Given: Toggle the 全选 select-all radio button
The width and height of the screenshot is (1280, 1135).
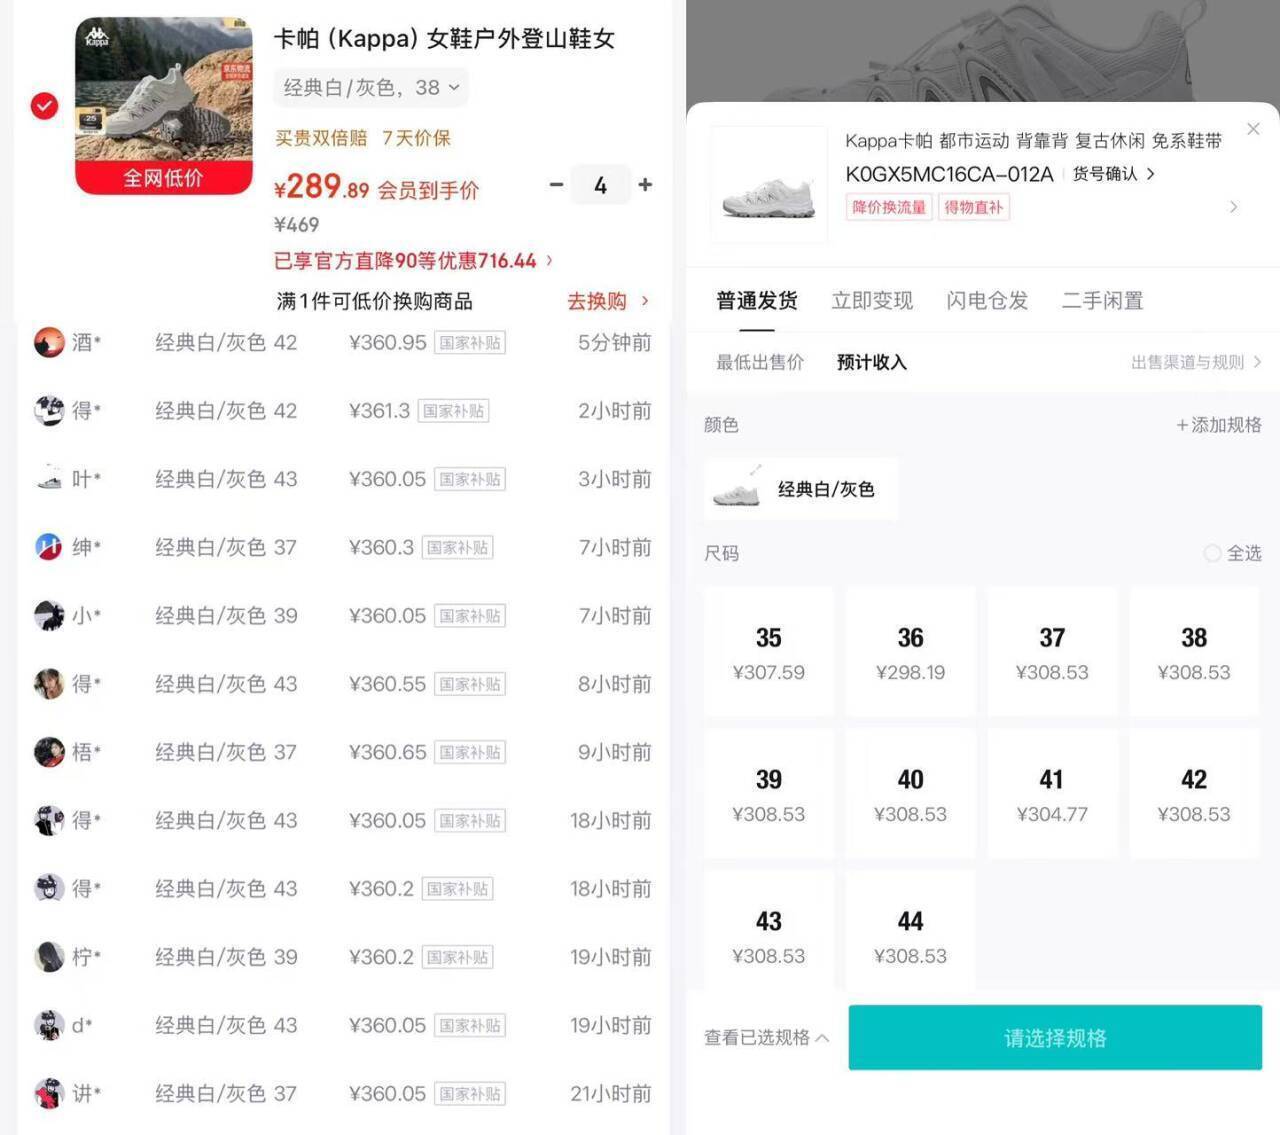Looking at the screenshot, I should tap(1212, 553).
